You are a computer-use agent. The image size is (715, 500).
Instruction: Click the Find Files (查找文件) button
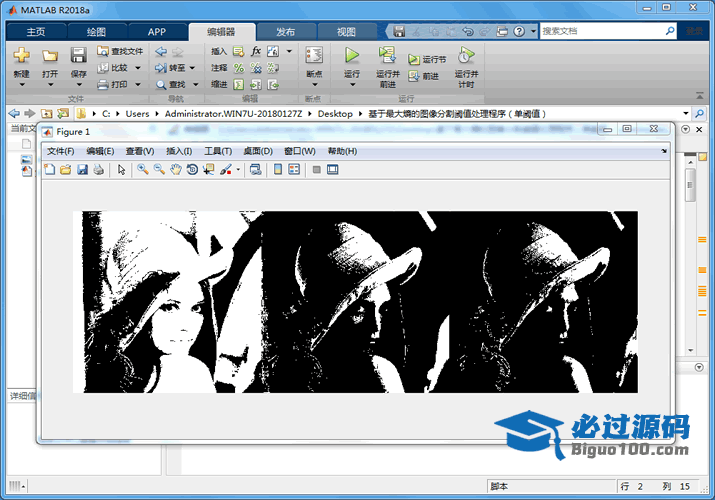click(x=120, y=51)
